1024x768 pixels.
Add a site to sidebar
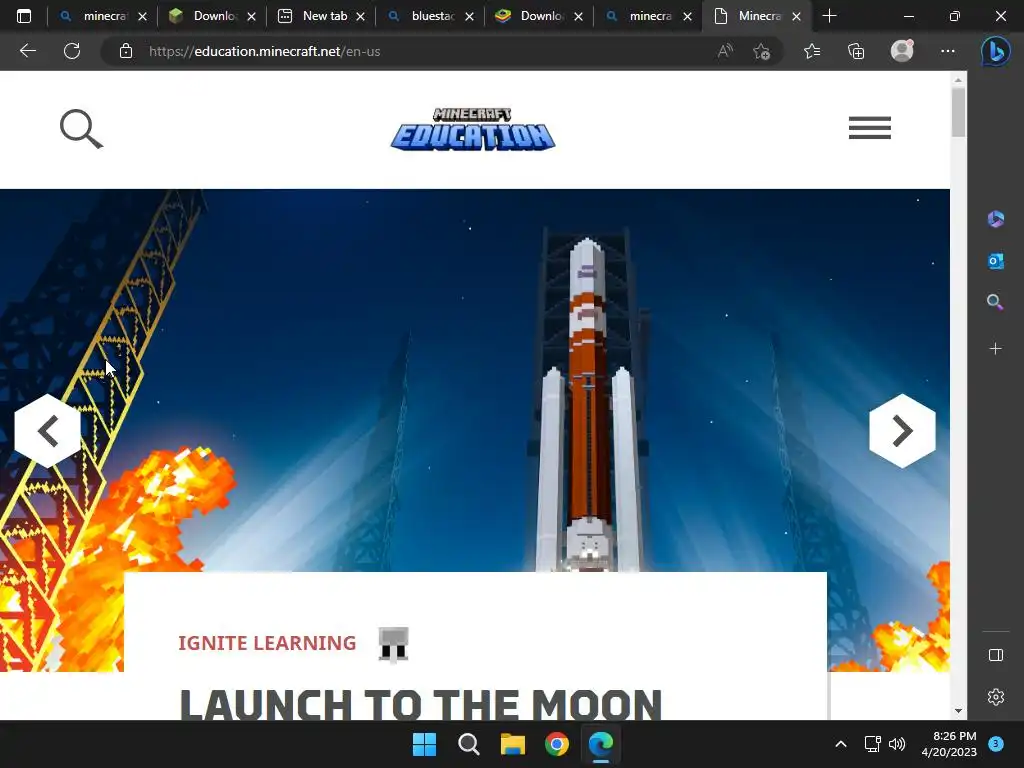coord(995,349)
